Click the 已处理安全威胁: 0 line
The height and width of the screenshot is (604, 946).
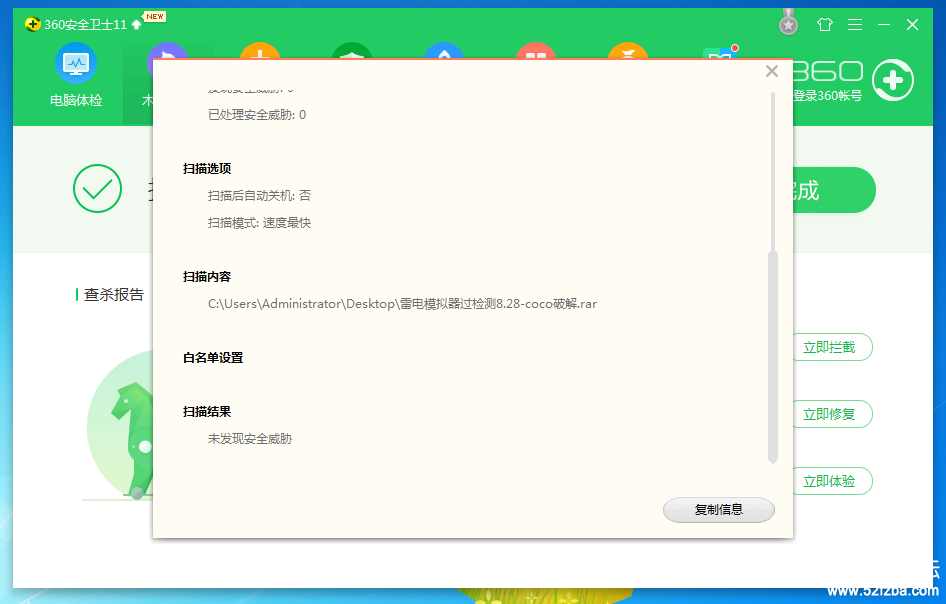[x=257, y=115]
